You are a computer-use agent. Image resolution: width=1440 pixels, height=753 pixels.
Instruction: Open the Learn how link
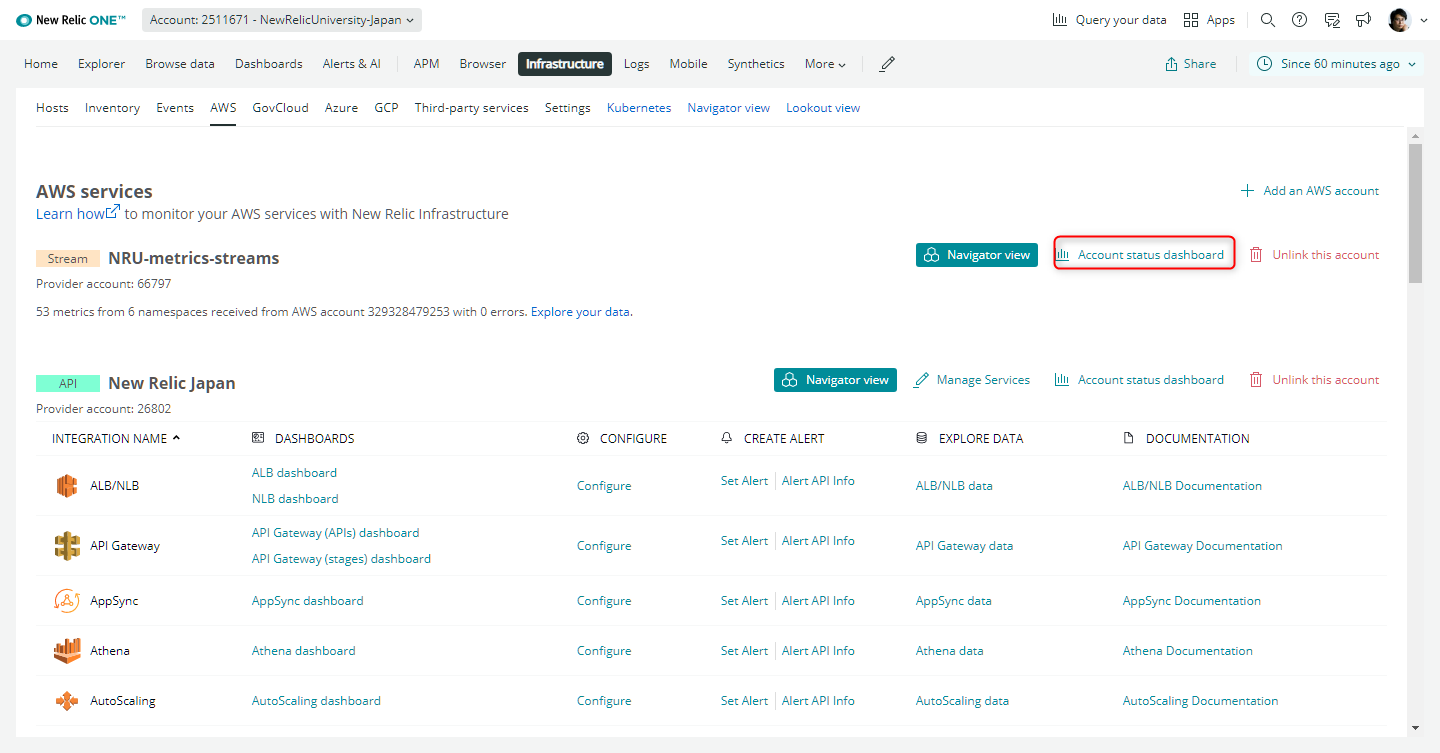(x=78, y=214)
